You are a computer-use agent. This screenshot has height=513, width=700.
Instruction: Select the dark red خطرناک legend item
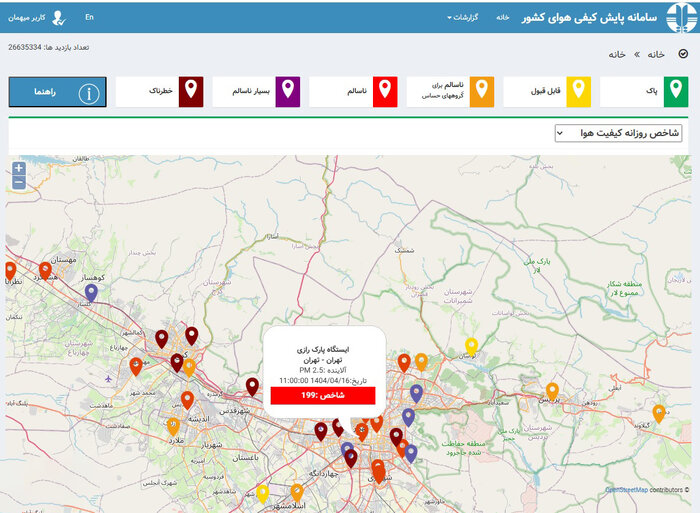coord(190,91)
